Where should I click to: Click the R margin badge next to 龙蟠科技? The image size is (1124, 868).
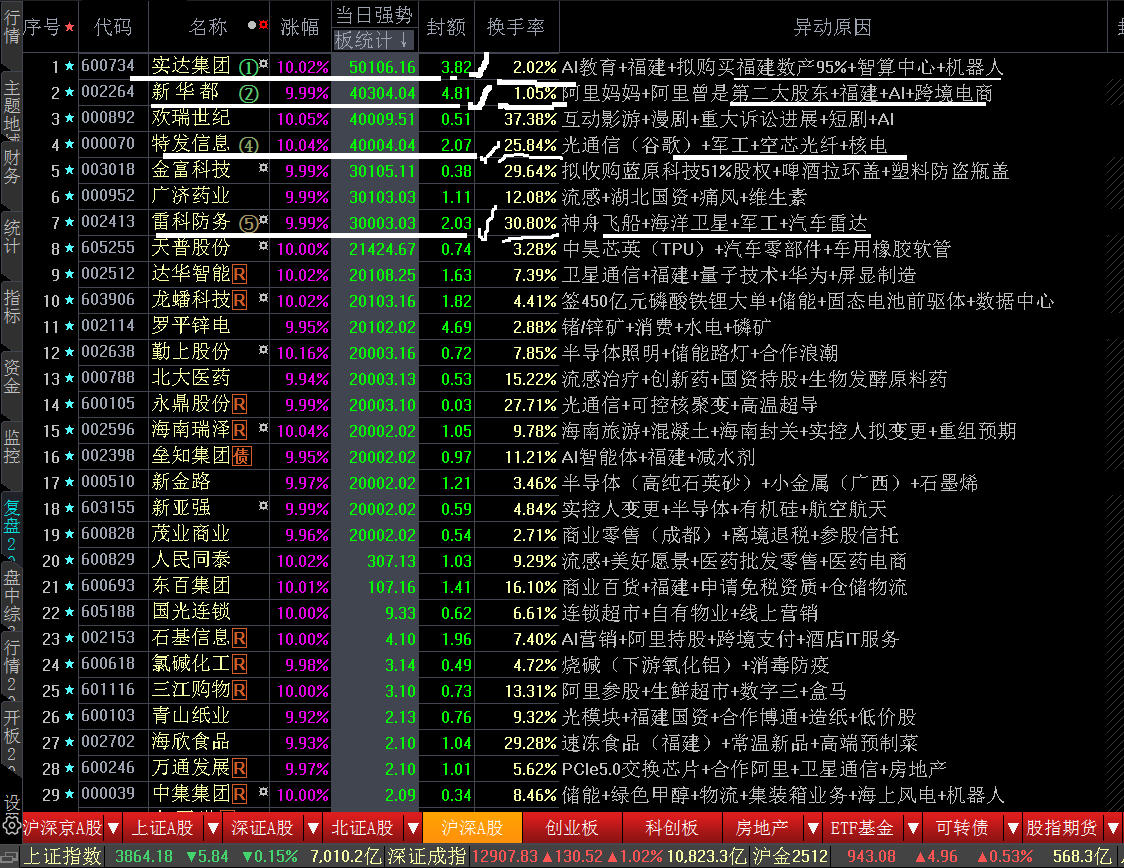tap(239, 300)
